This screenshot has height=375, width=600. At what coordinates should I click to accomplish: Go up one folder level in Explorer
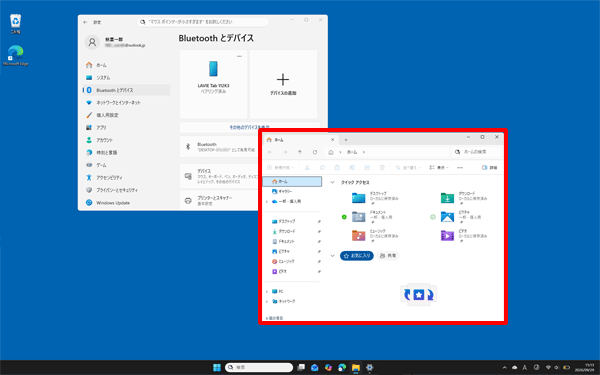(x=300, y=152)
